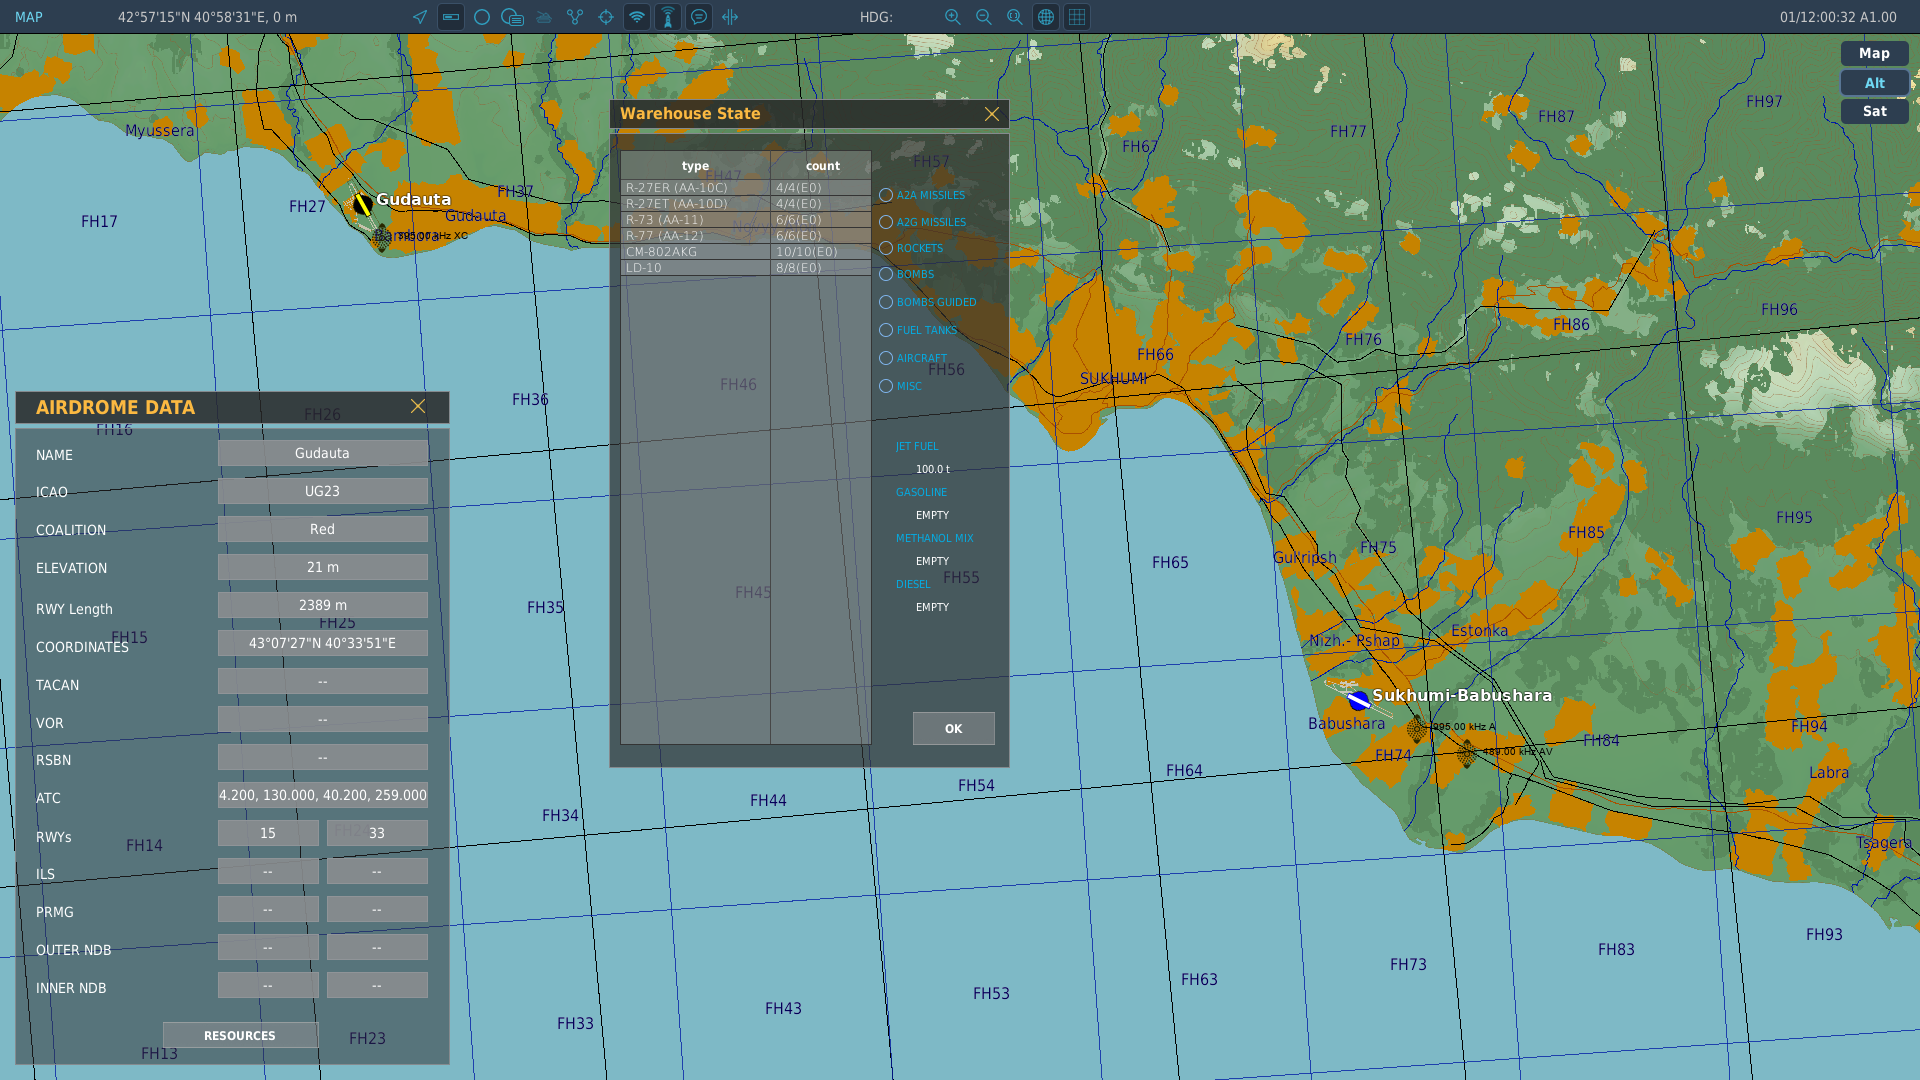
Task: Select the R-77 (AA-12) row
Action: 746,235
